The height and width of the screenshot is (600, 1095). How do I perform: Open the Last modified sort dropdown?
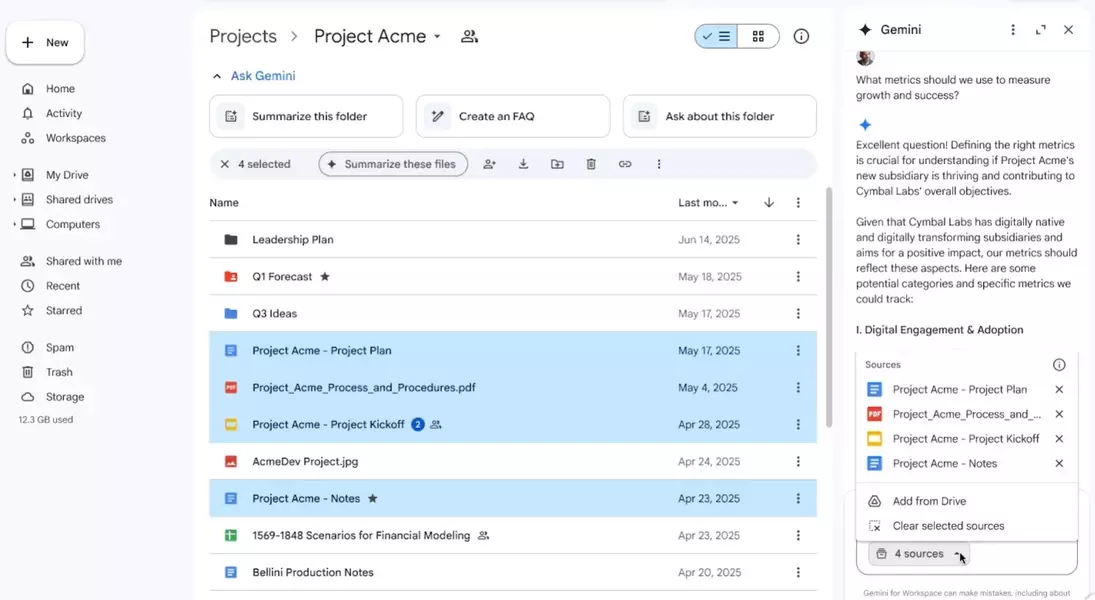point(708,203)
